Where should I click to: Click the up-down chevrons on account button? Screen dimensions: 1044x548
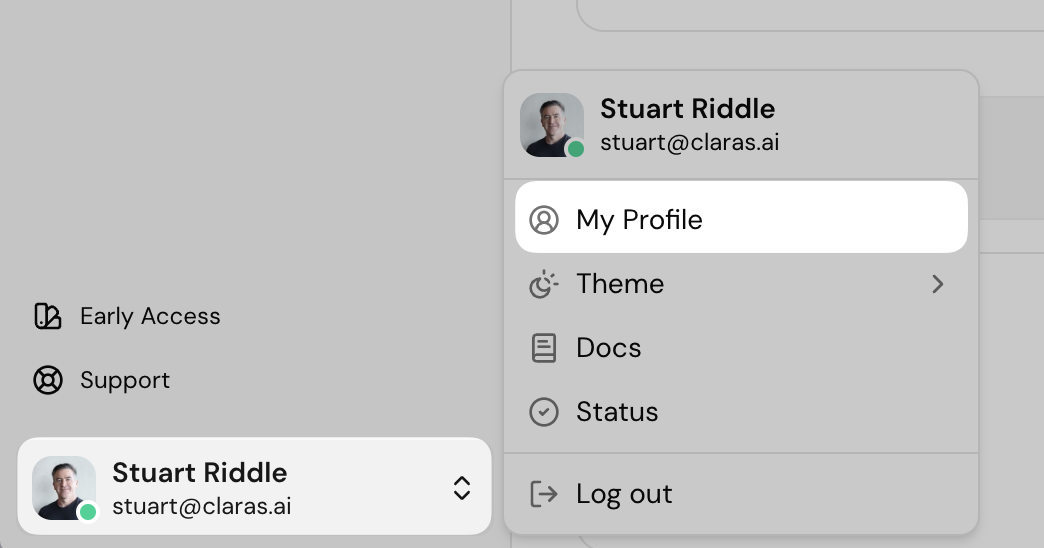[462, 488]
